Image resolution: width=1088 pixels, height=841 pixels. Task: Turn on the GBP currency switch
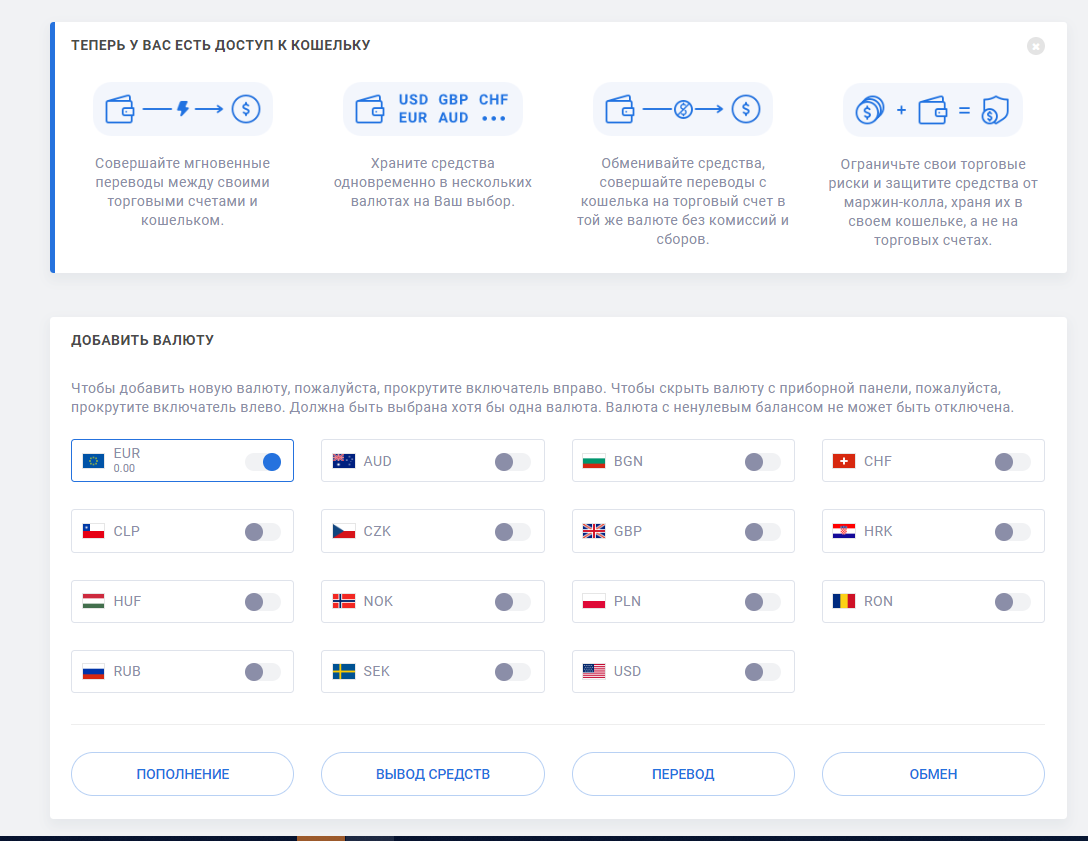coord(763,532)
